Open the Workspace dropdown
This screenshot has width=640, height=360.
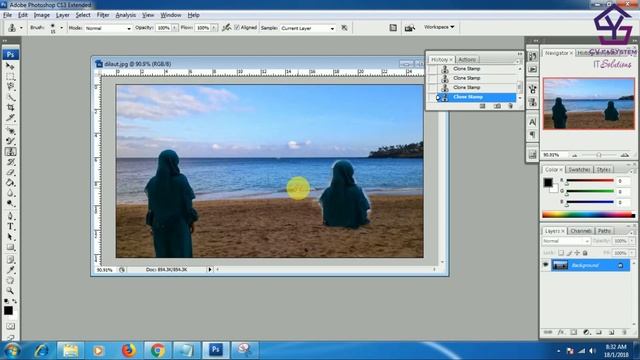click(439, 27)
